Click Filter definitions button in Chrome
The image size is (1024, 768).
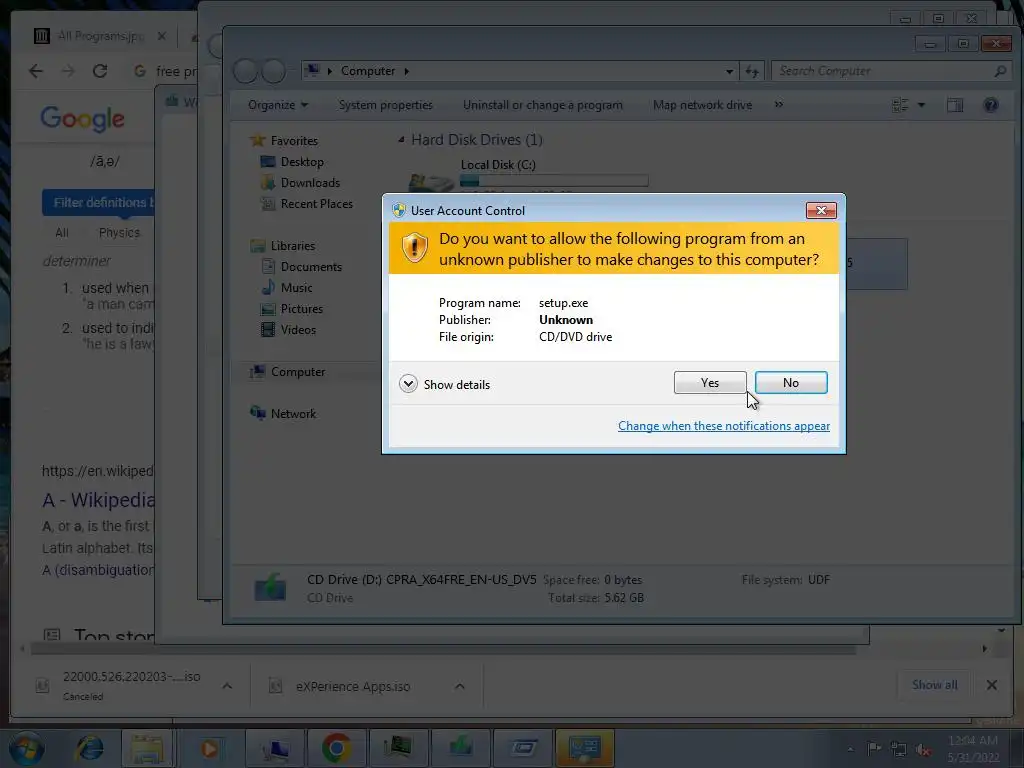99,202
